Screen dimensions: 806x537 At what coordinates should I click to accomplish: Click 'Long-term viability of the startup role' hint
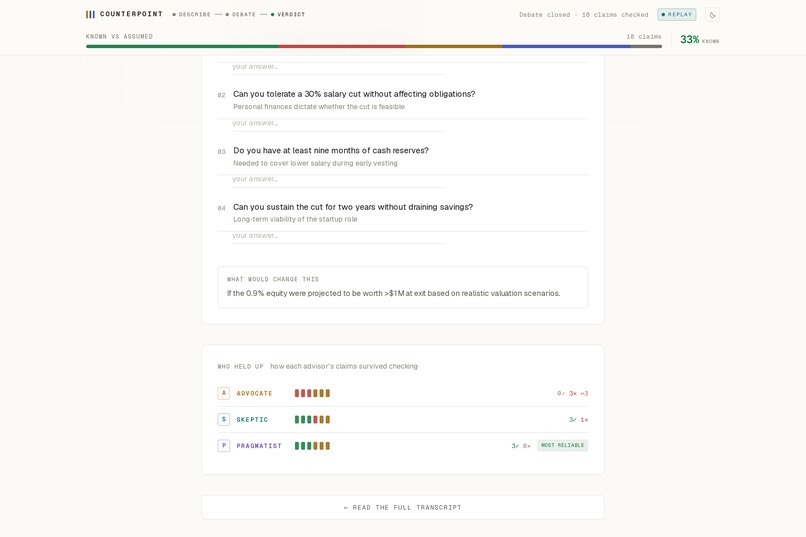pos(295,219)
